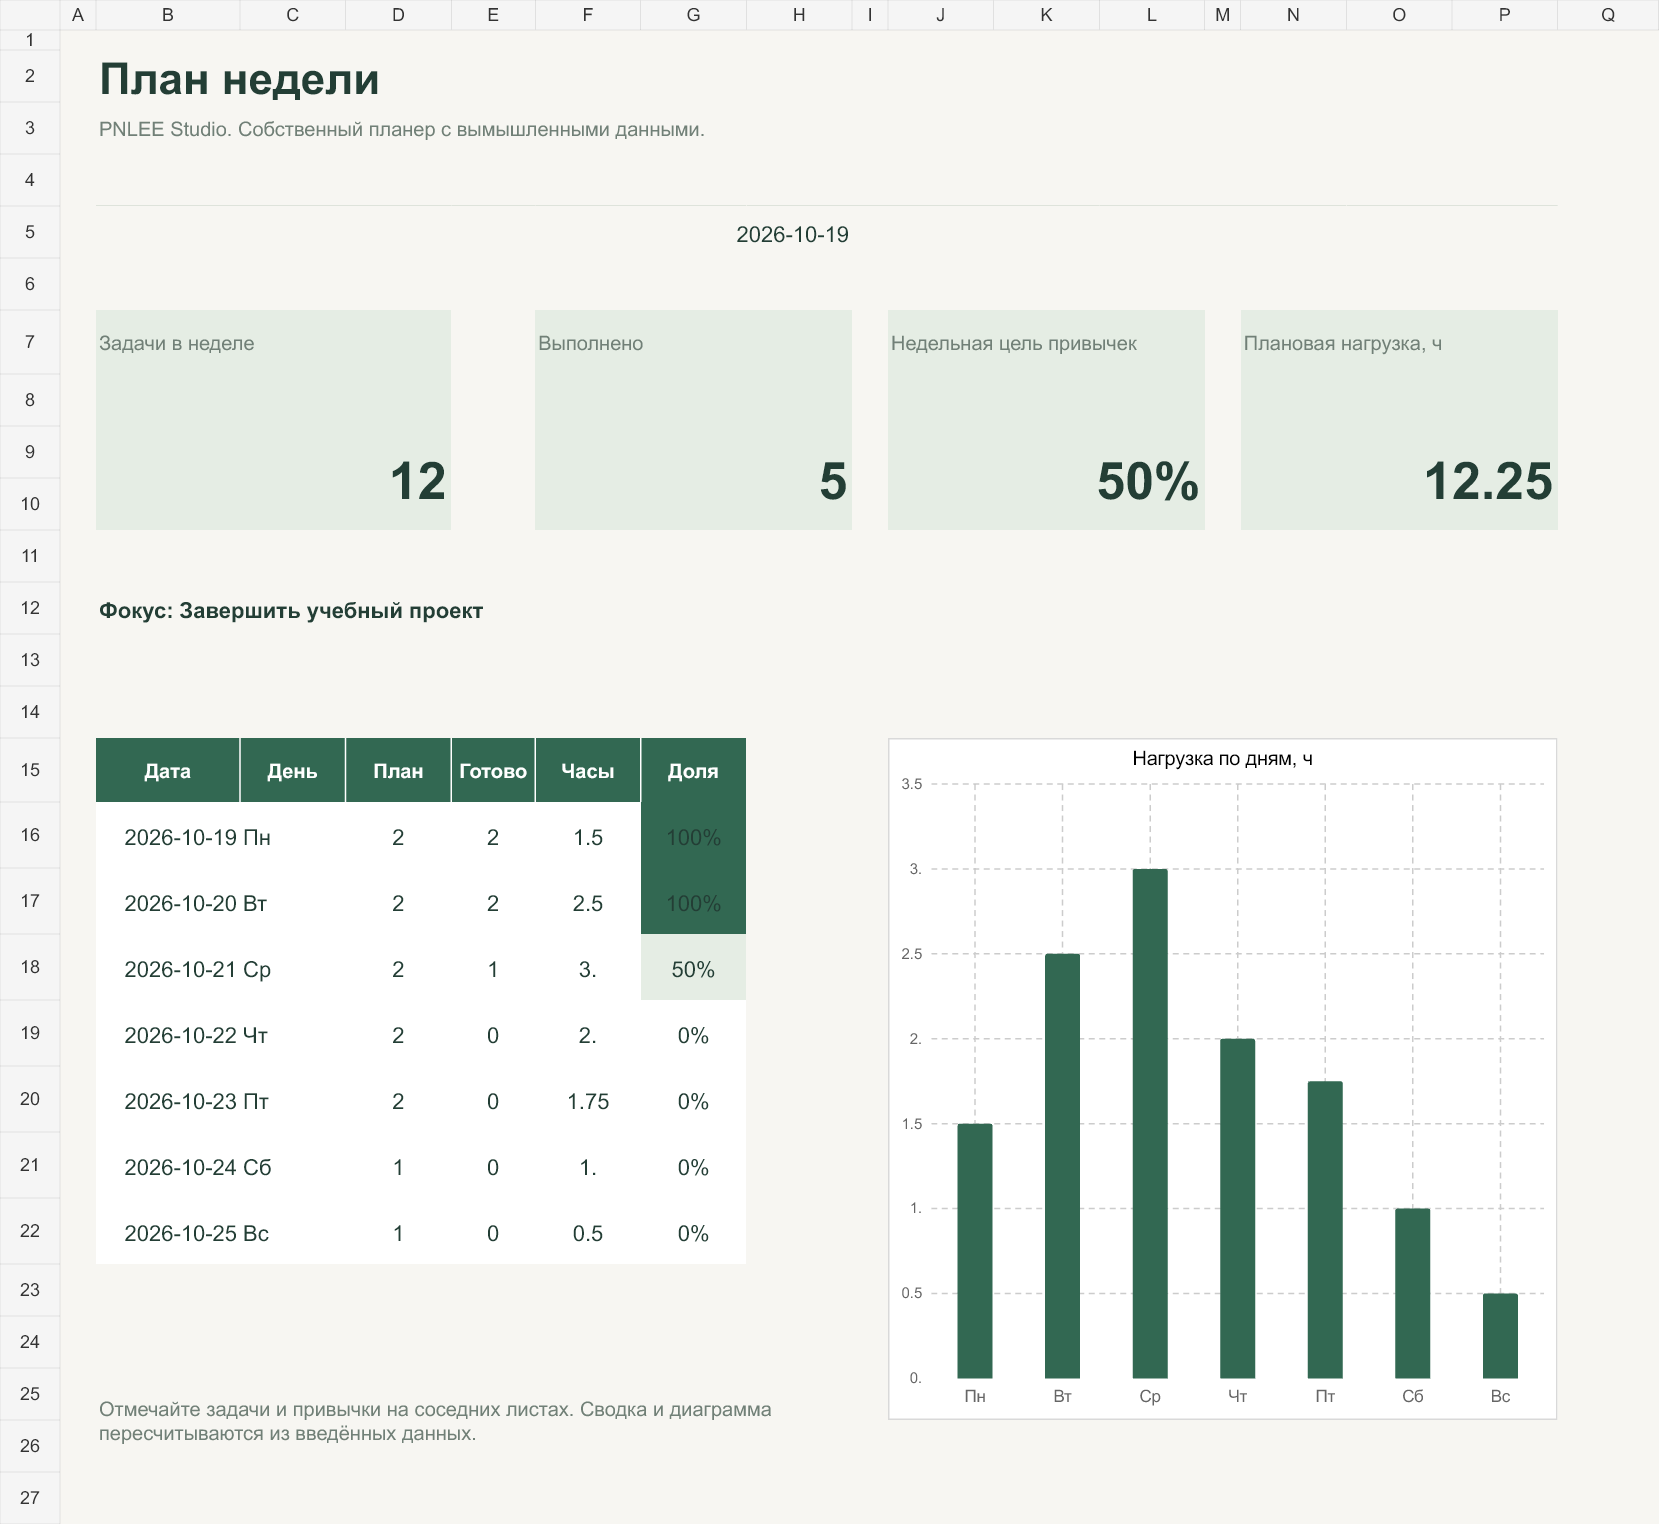Screen dimensions: 1659x1524
Task: Select row header 22
Action: point(30,1231)
